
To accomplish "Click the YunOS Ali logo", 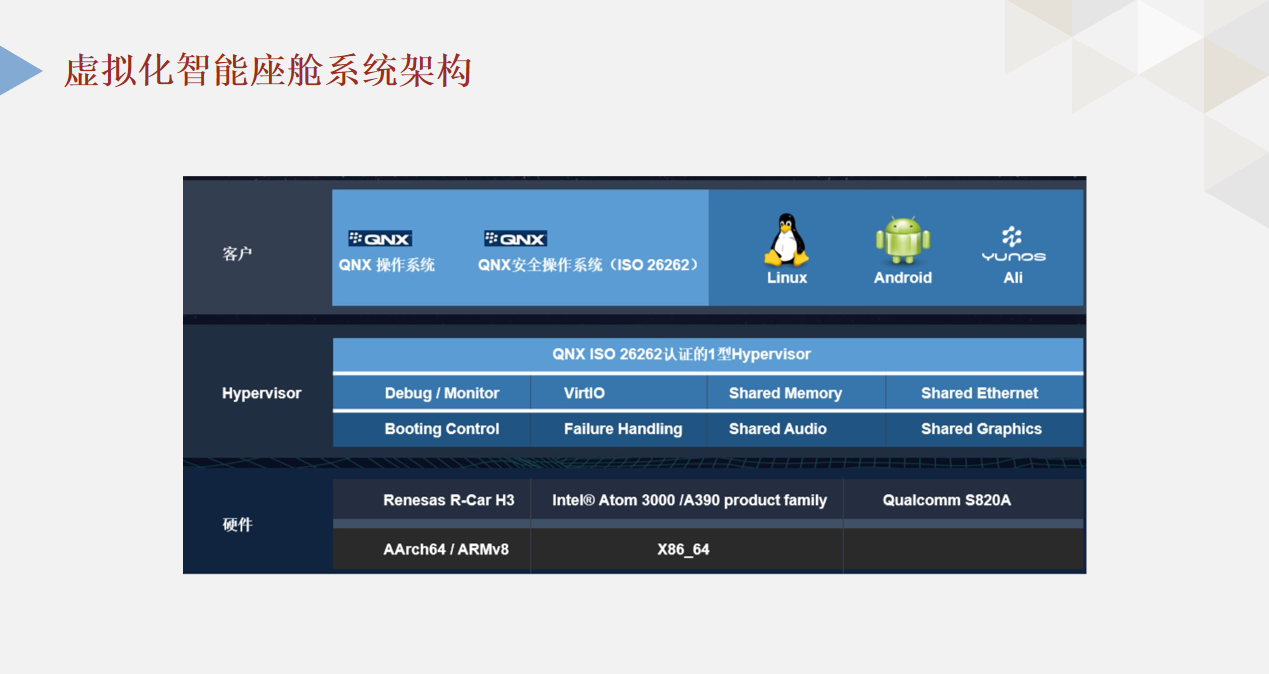I will pos(1013,243).
